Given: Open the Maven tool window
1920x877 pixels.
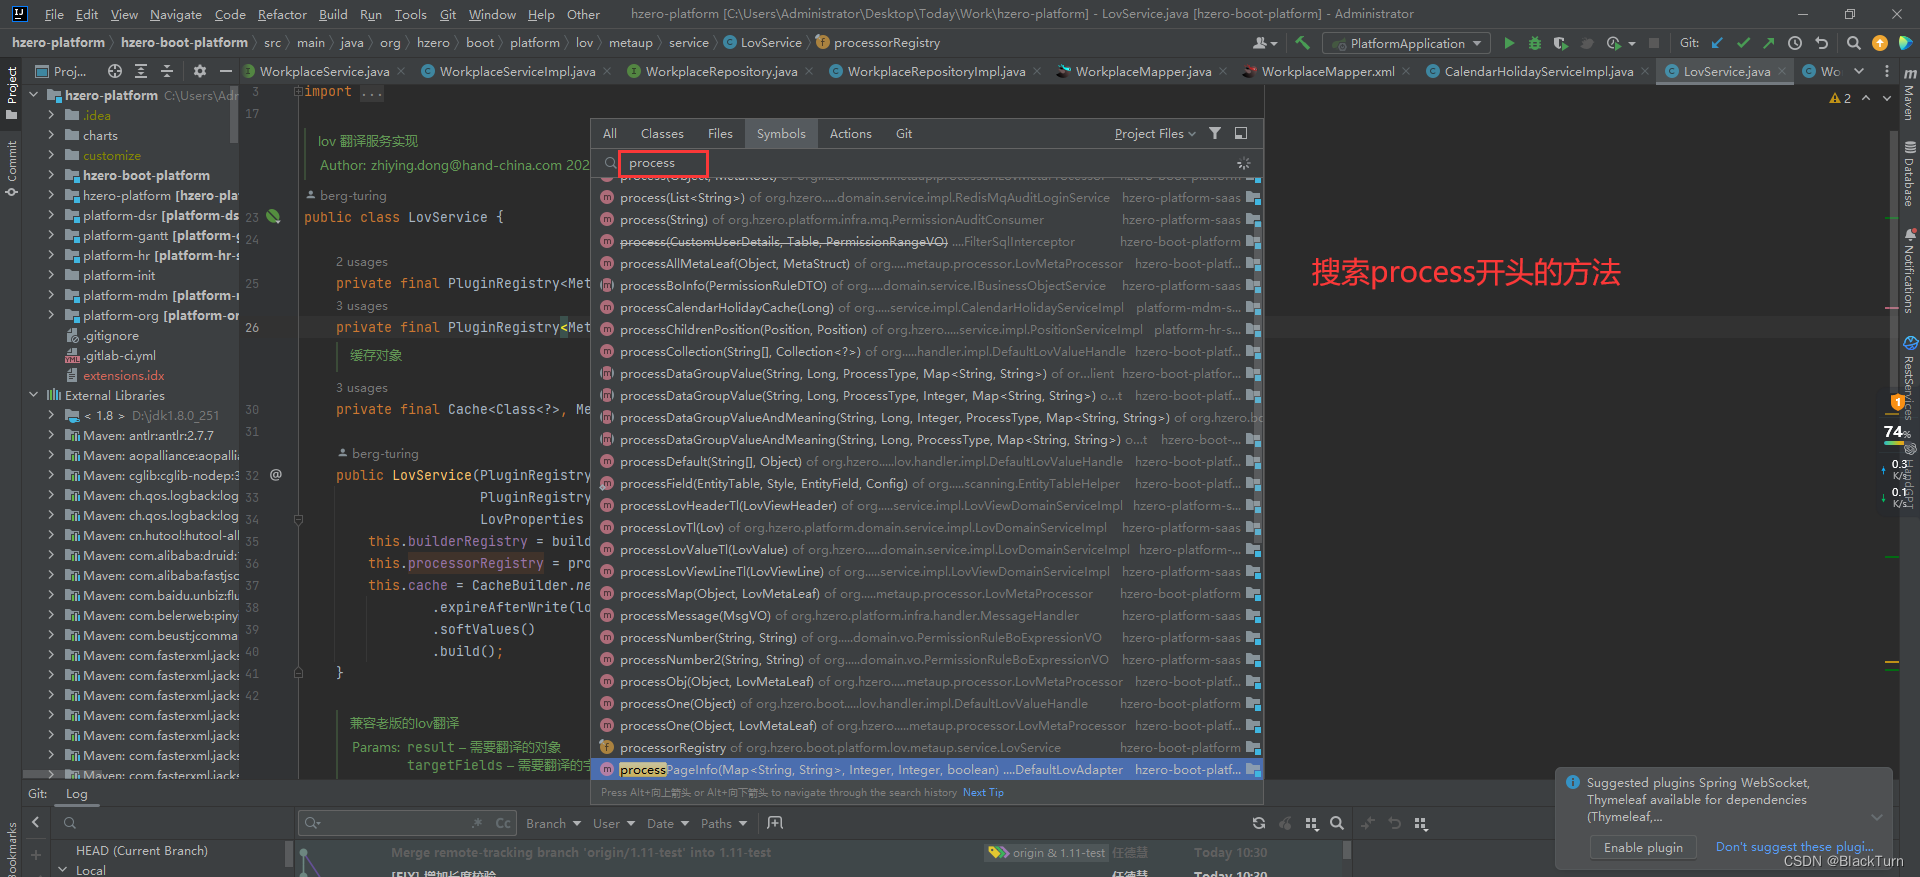Looking at the screenshot, I should point(1909,95).
